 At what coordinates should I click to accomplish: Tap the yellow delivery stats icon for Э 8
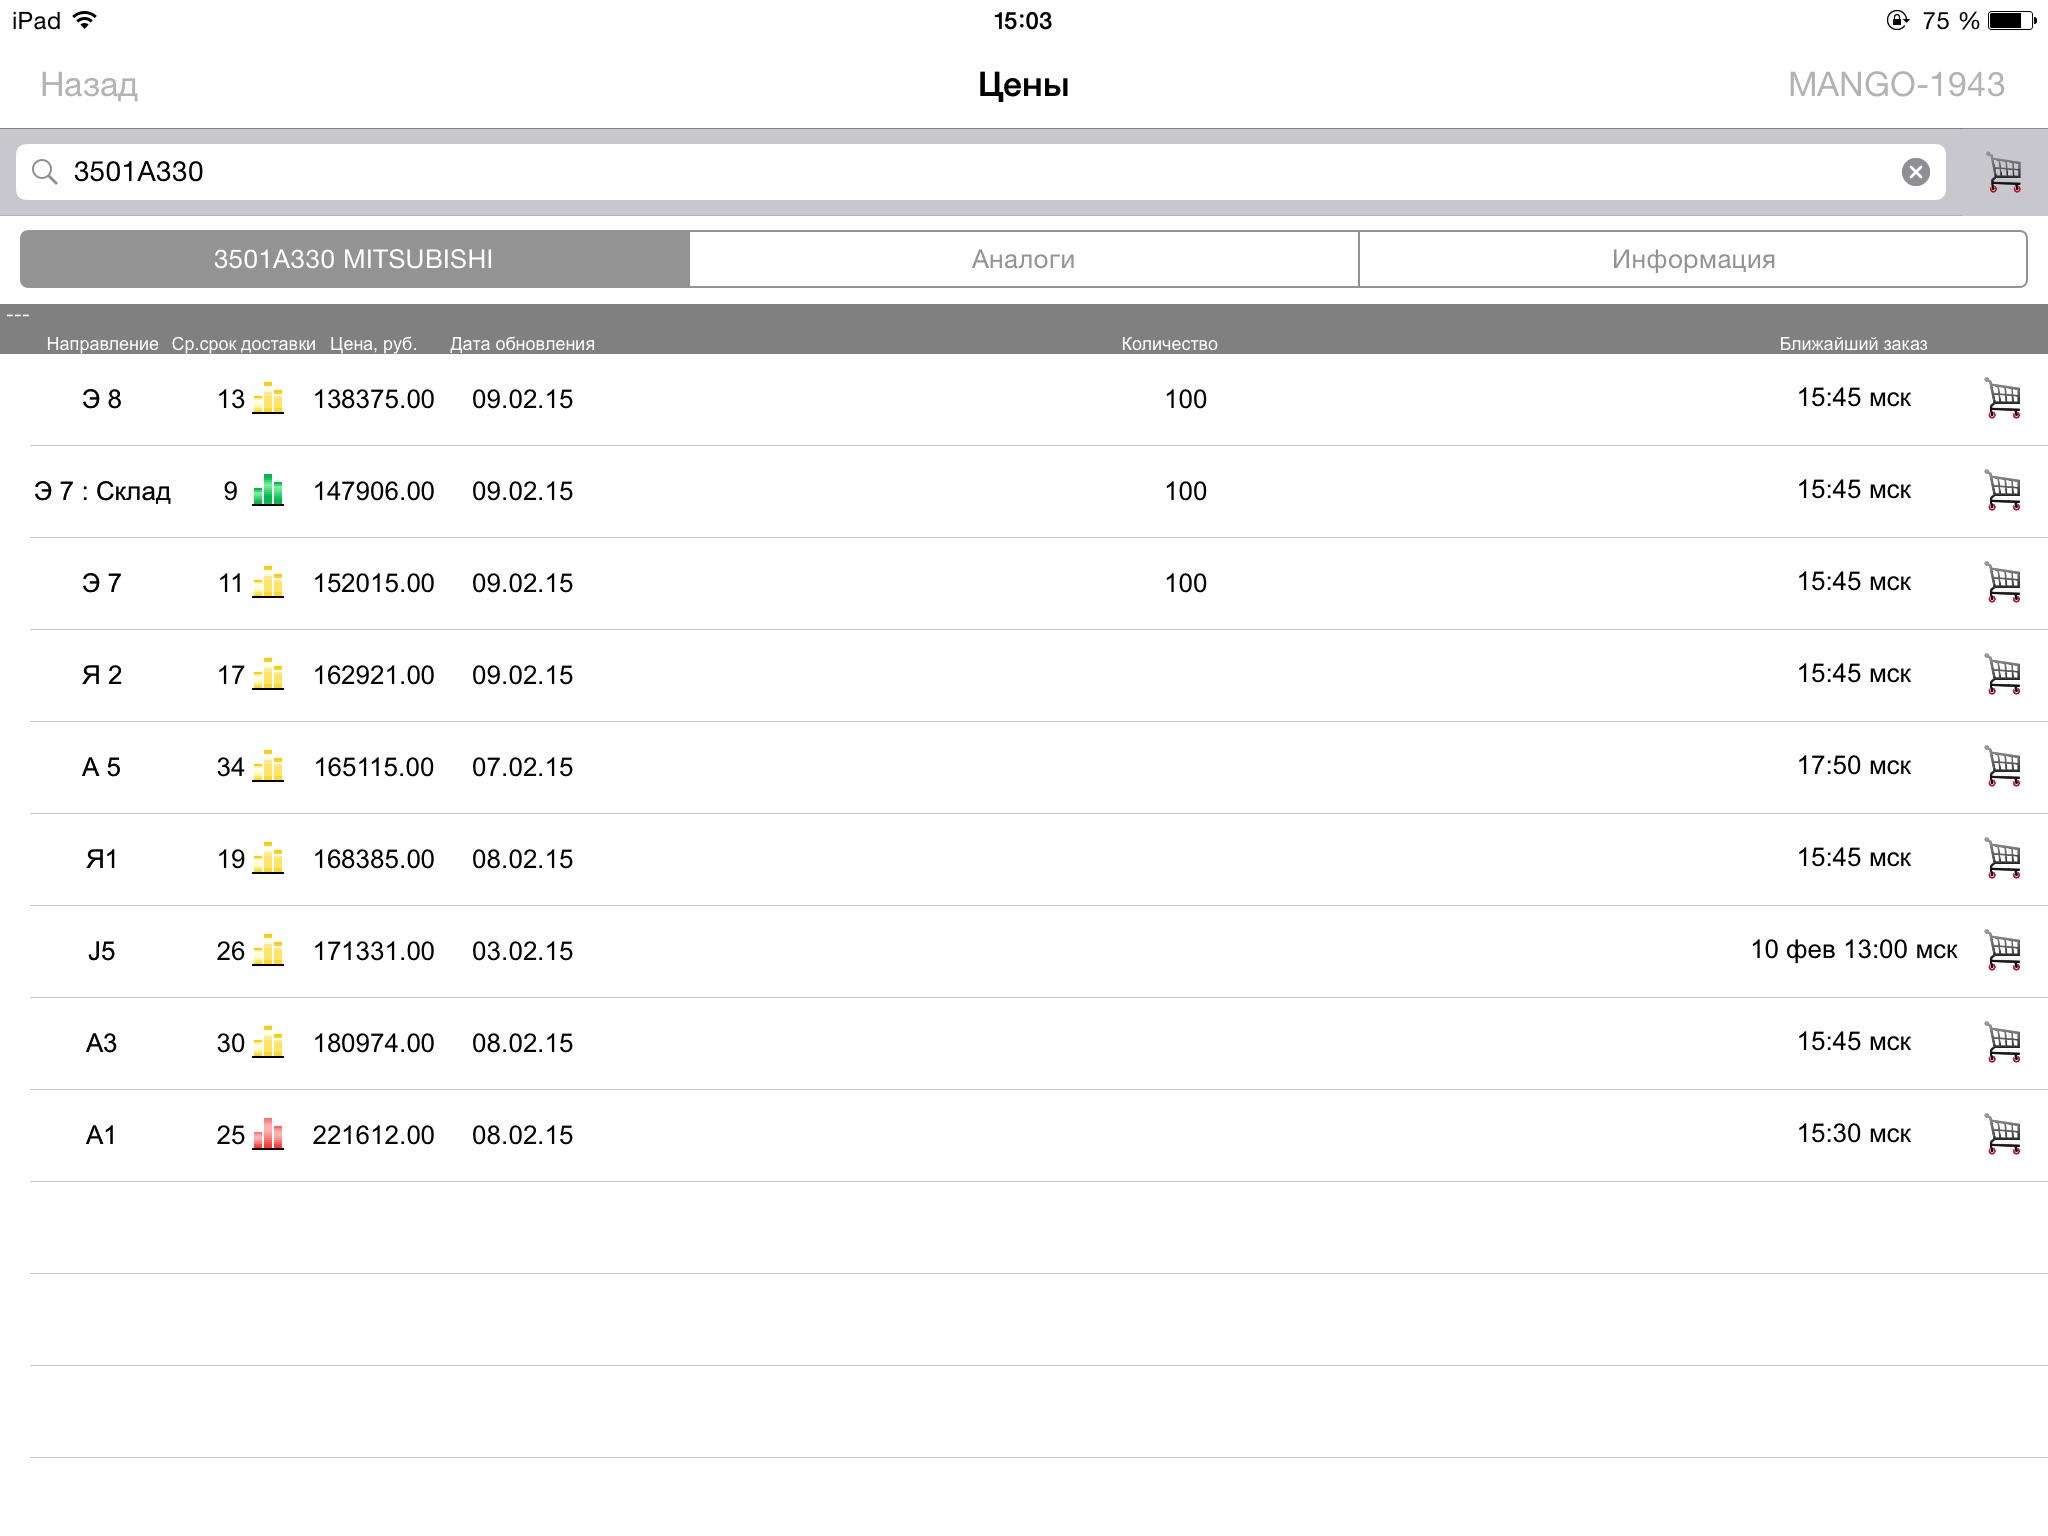click(268, 399)
